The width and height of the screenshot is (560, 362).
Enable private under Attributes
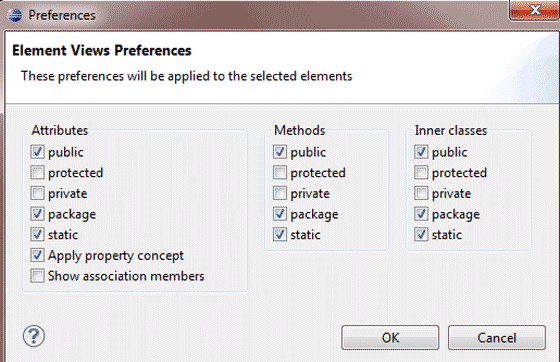point(37,193)
